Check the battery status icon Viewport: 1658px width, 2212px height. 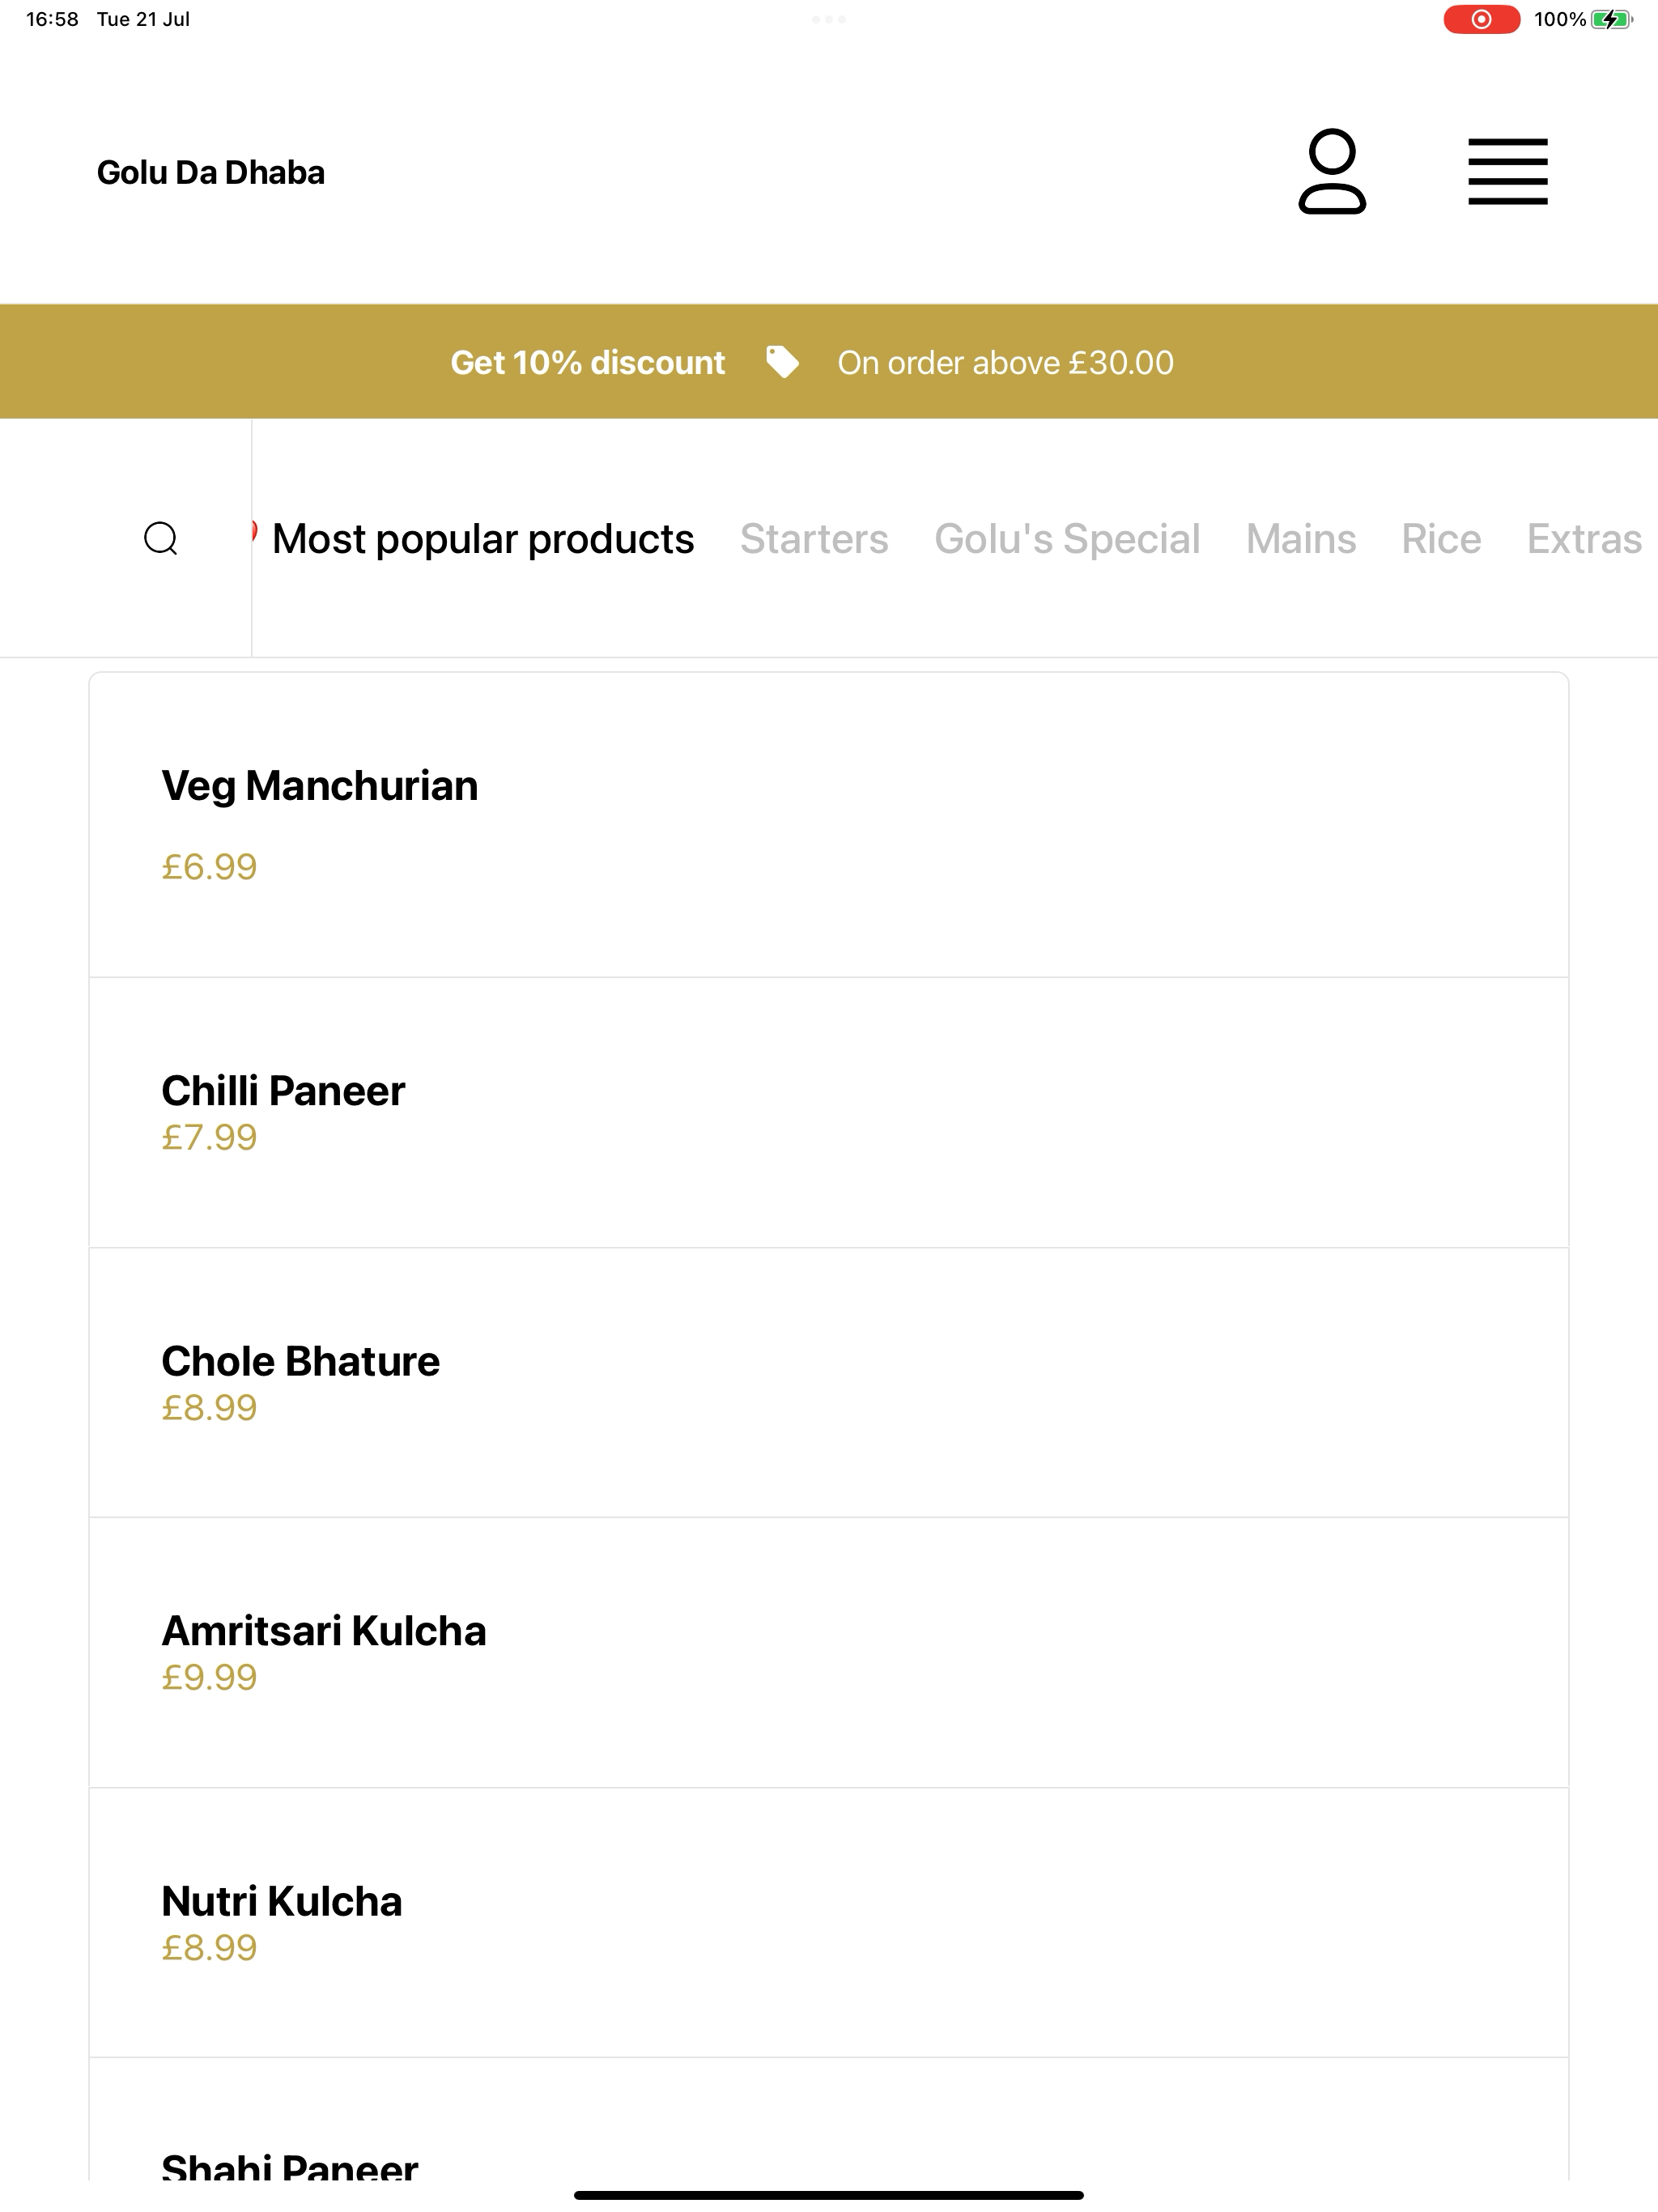tap(1611, 19)
